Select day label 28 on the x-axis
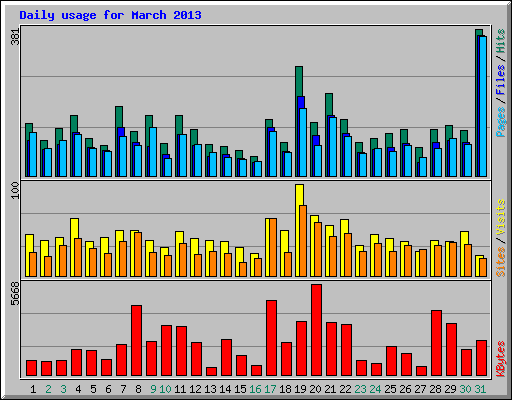Image resolution: width=512 pixels, height=400 pixels. click(x=435, y=389)
